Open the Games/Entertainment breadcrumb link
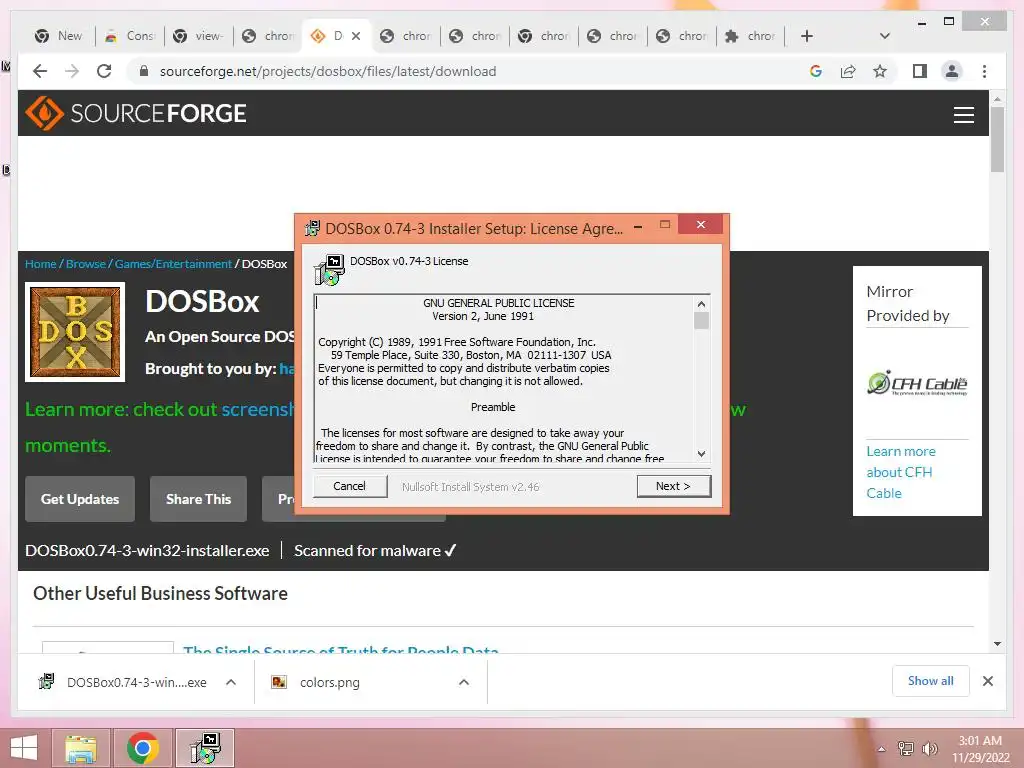1024x768 pixels. point(173,264)
